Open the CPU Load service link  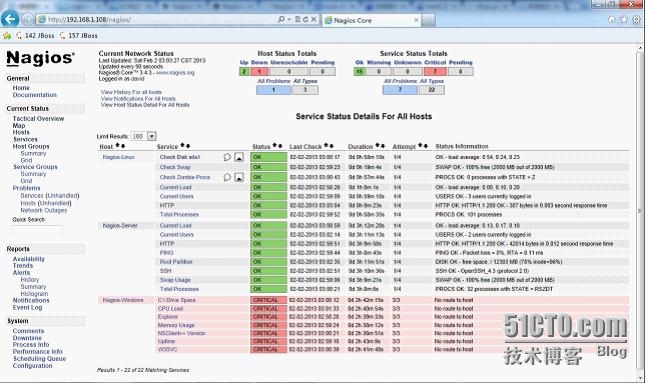coord(170,309)
